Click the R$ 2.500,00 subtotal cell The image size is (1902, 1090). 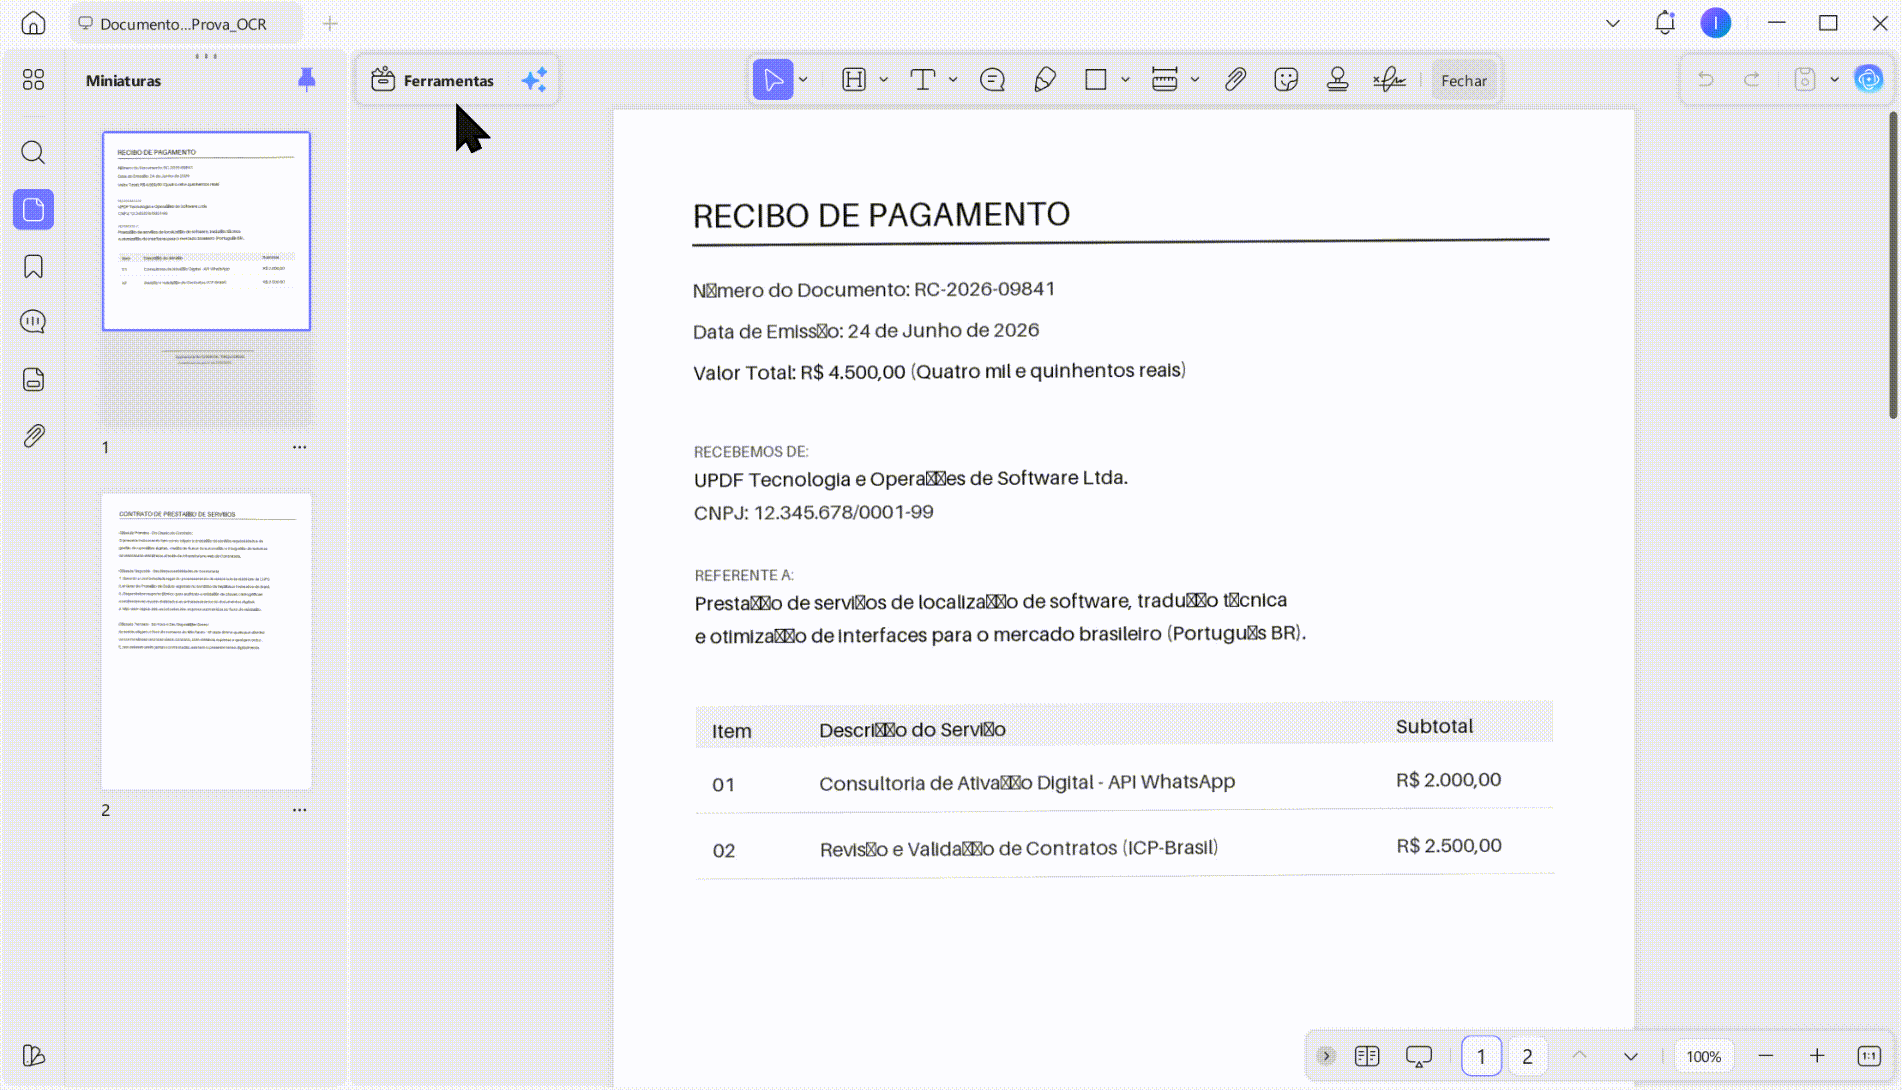click(1449, 846)
